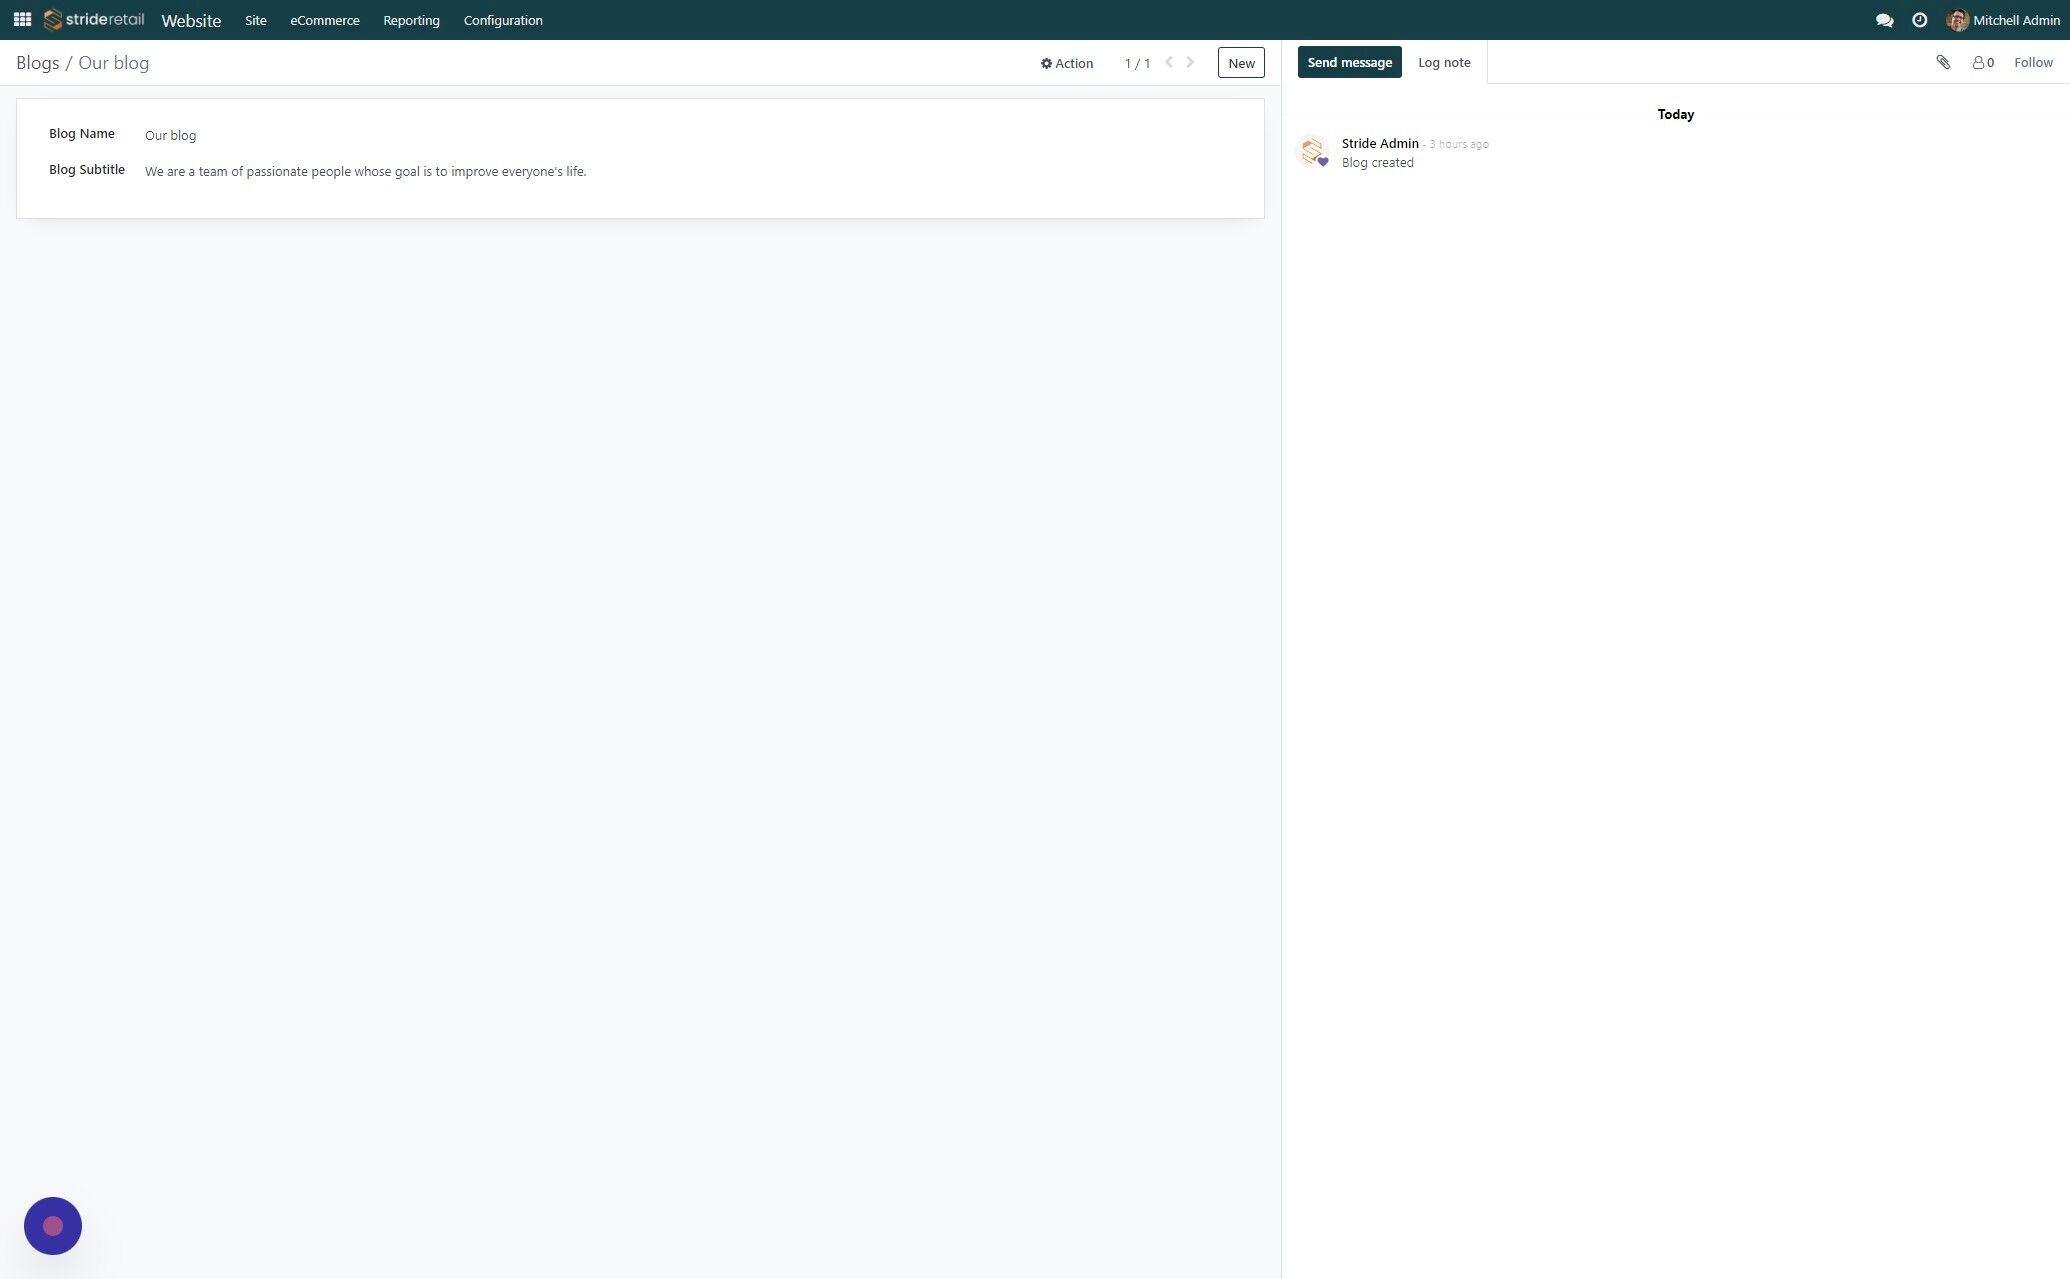
Task: Click the 'Our blog' breadcrumb title
Action: click(x=114, y=63)
